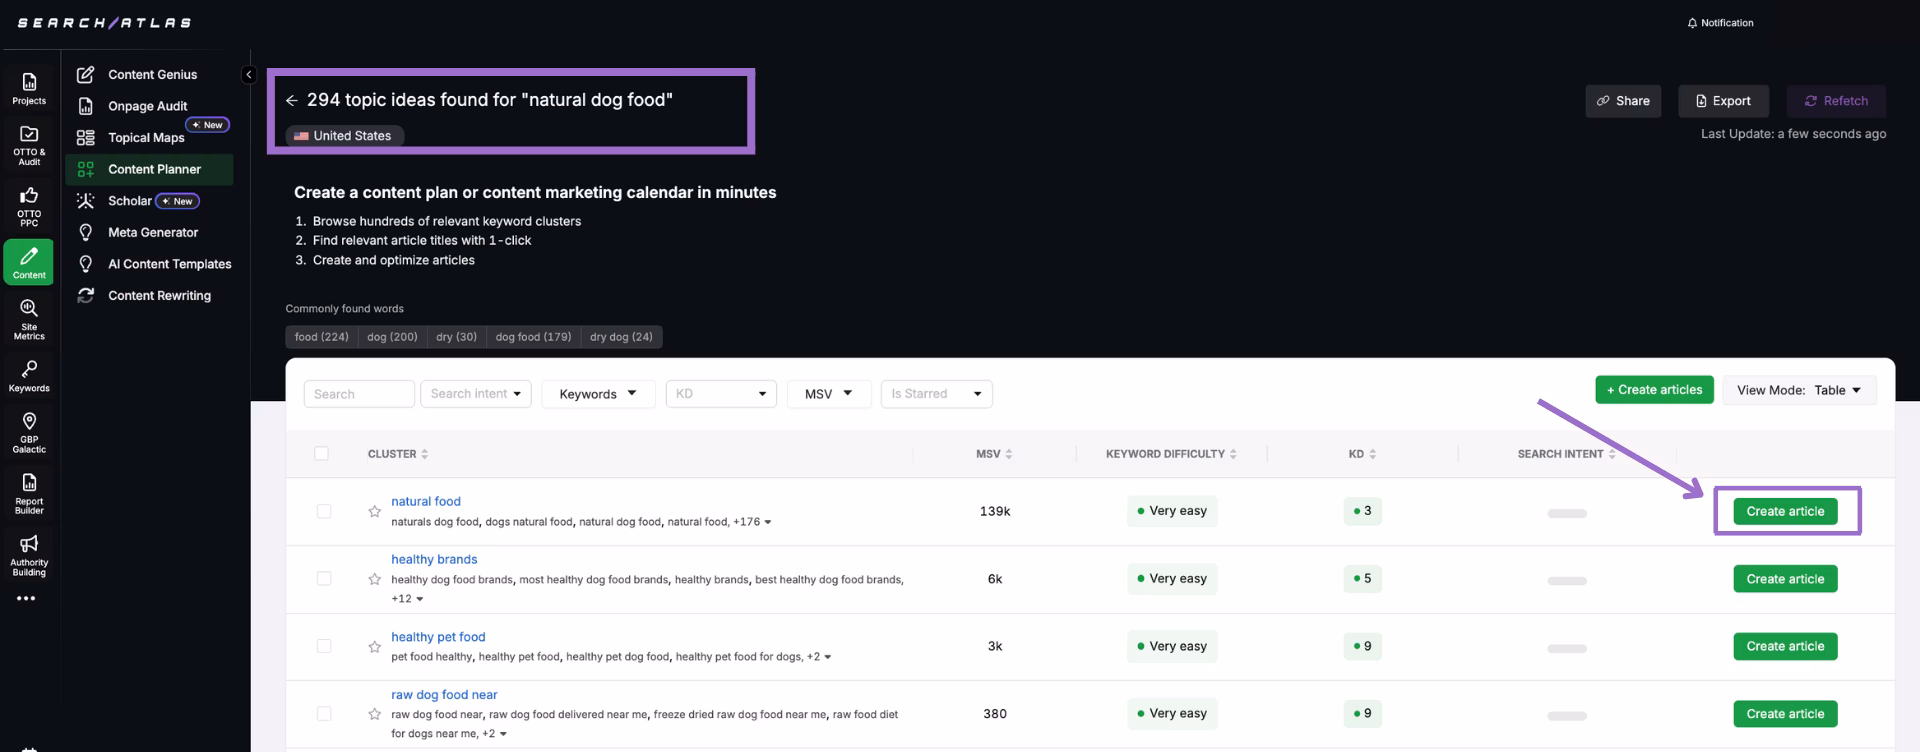The height and width of the screenshot is (752, 1920).
Task: Star the healthy brands cluster
Action: pos(374,579)
